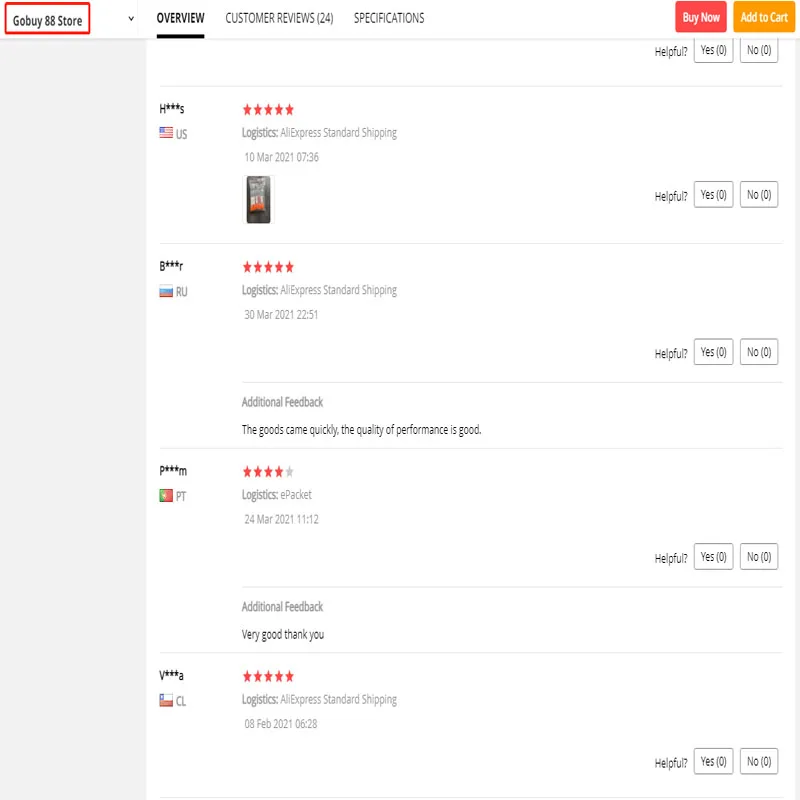Vote No (0) on B***r's review
The height and width of the screenshot is (800, 800).
click(759, 352)
